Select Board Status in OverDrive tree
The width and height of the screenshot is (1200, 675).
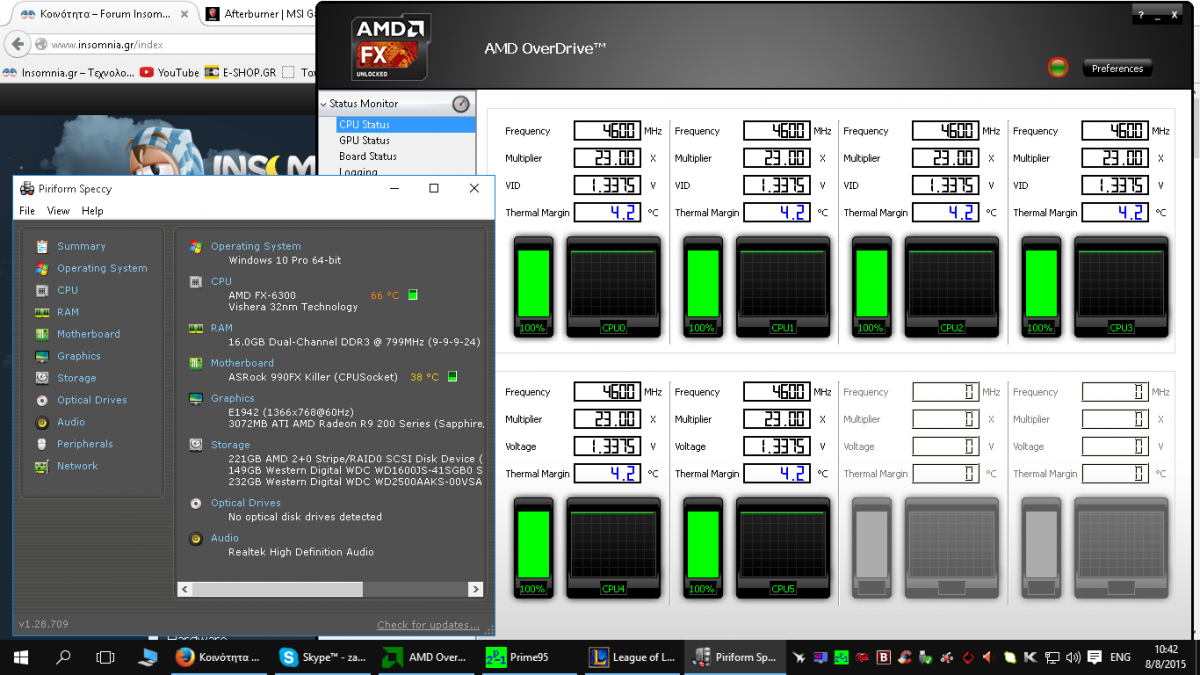point(367,157)
